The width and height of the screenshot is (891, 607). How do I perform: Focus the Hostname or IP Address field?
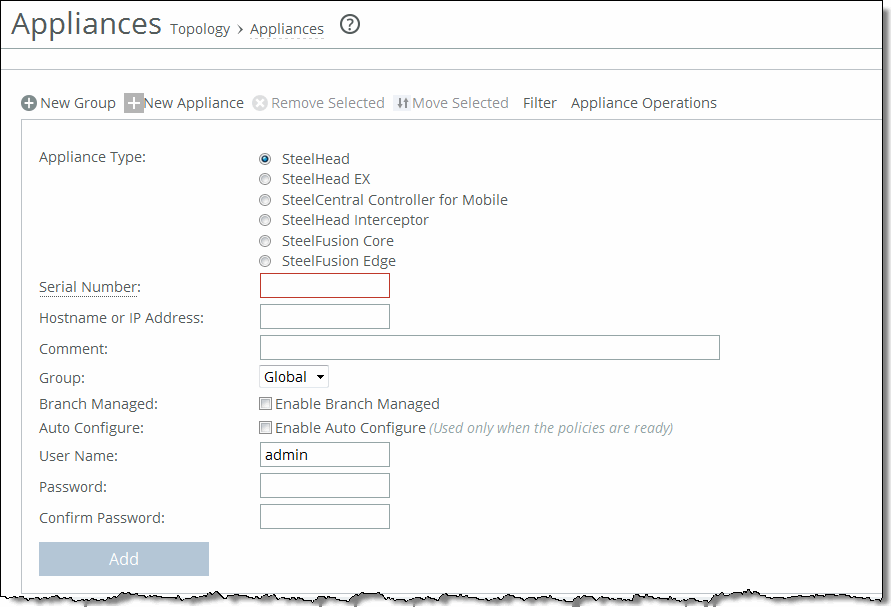[x=325, y=317]
